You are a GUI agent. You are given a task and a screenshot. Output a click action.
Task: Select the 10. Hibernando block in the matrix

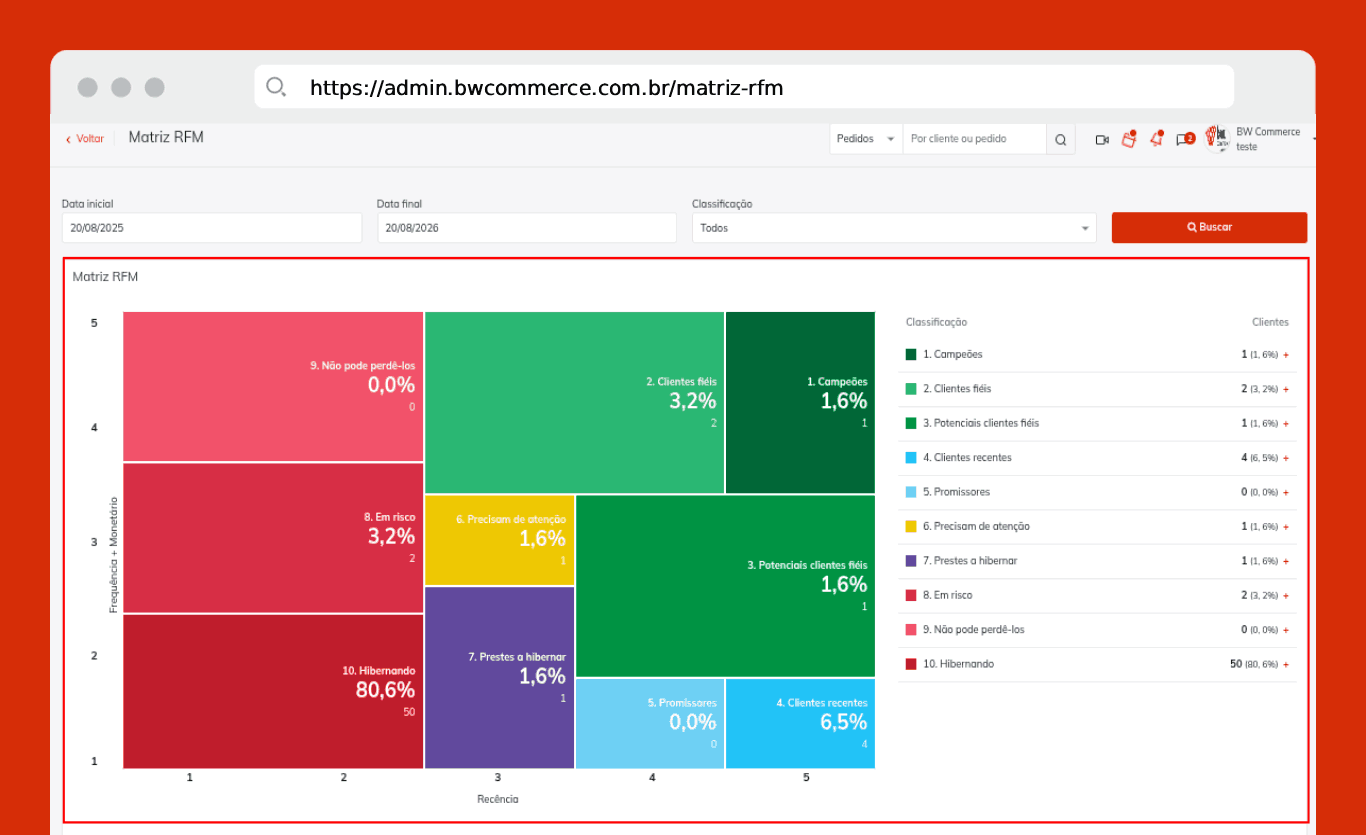tap(273, 691)
